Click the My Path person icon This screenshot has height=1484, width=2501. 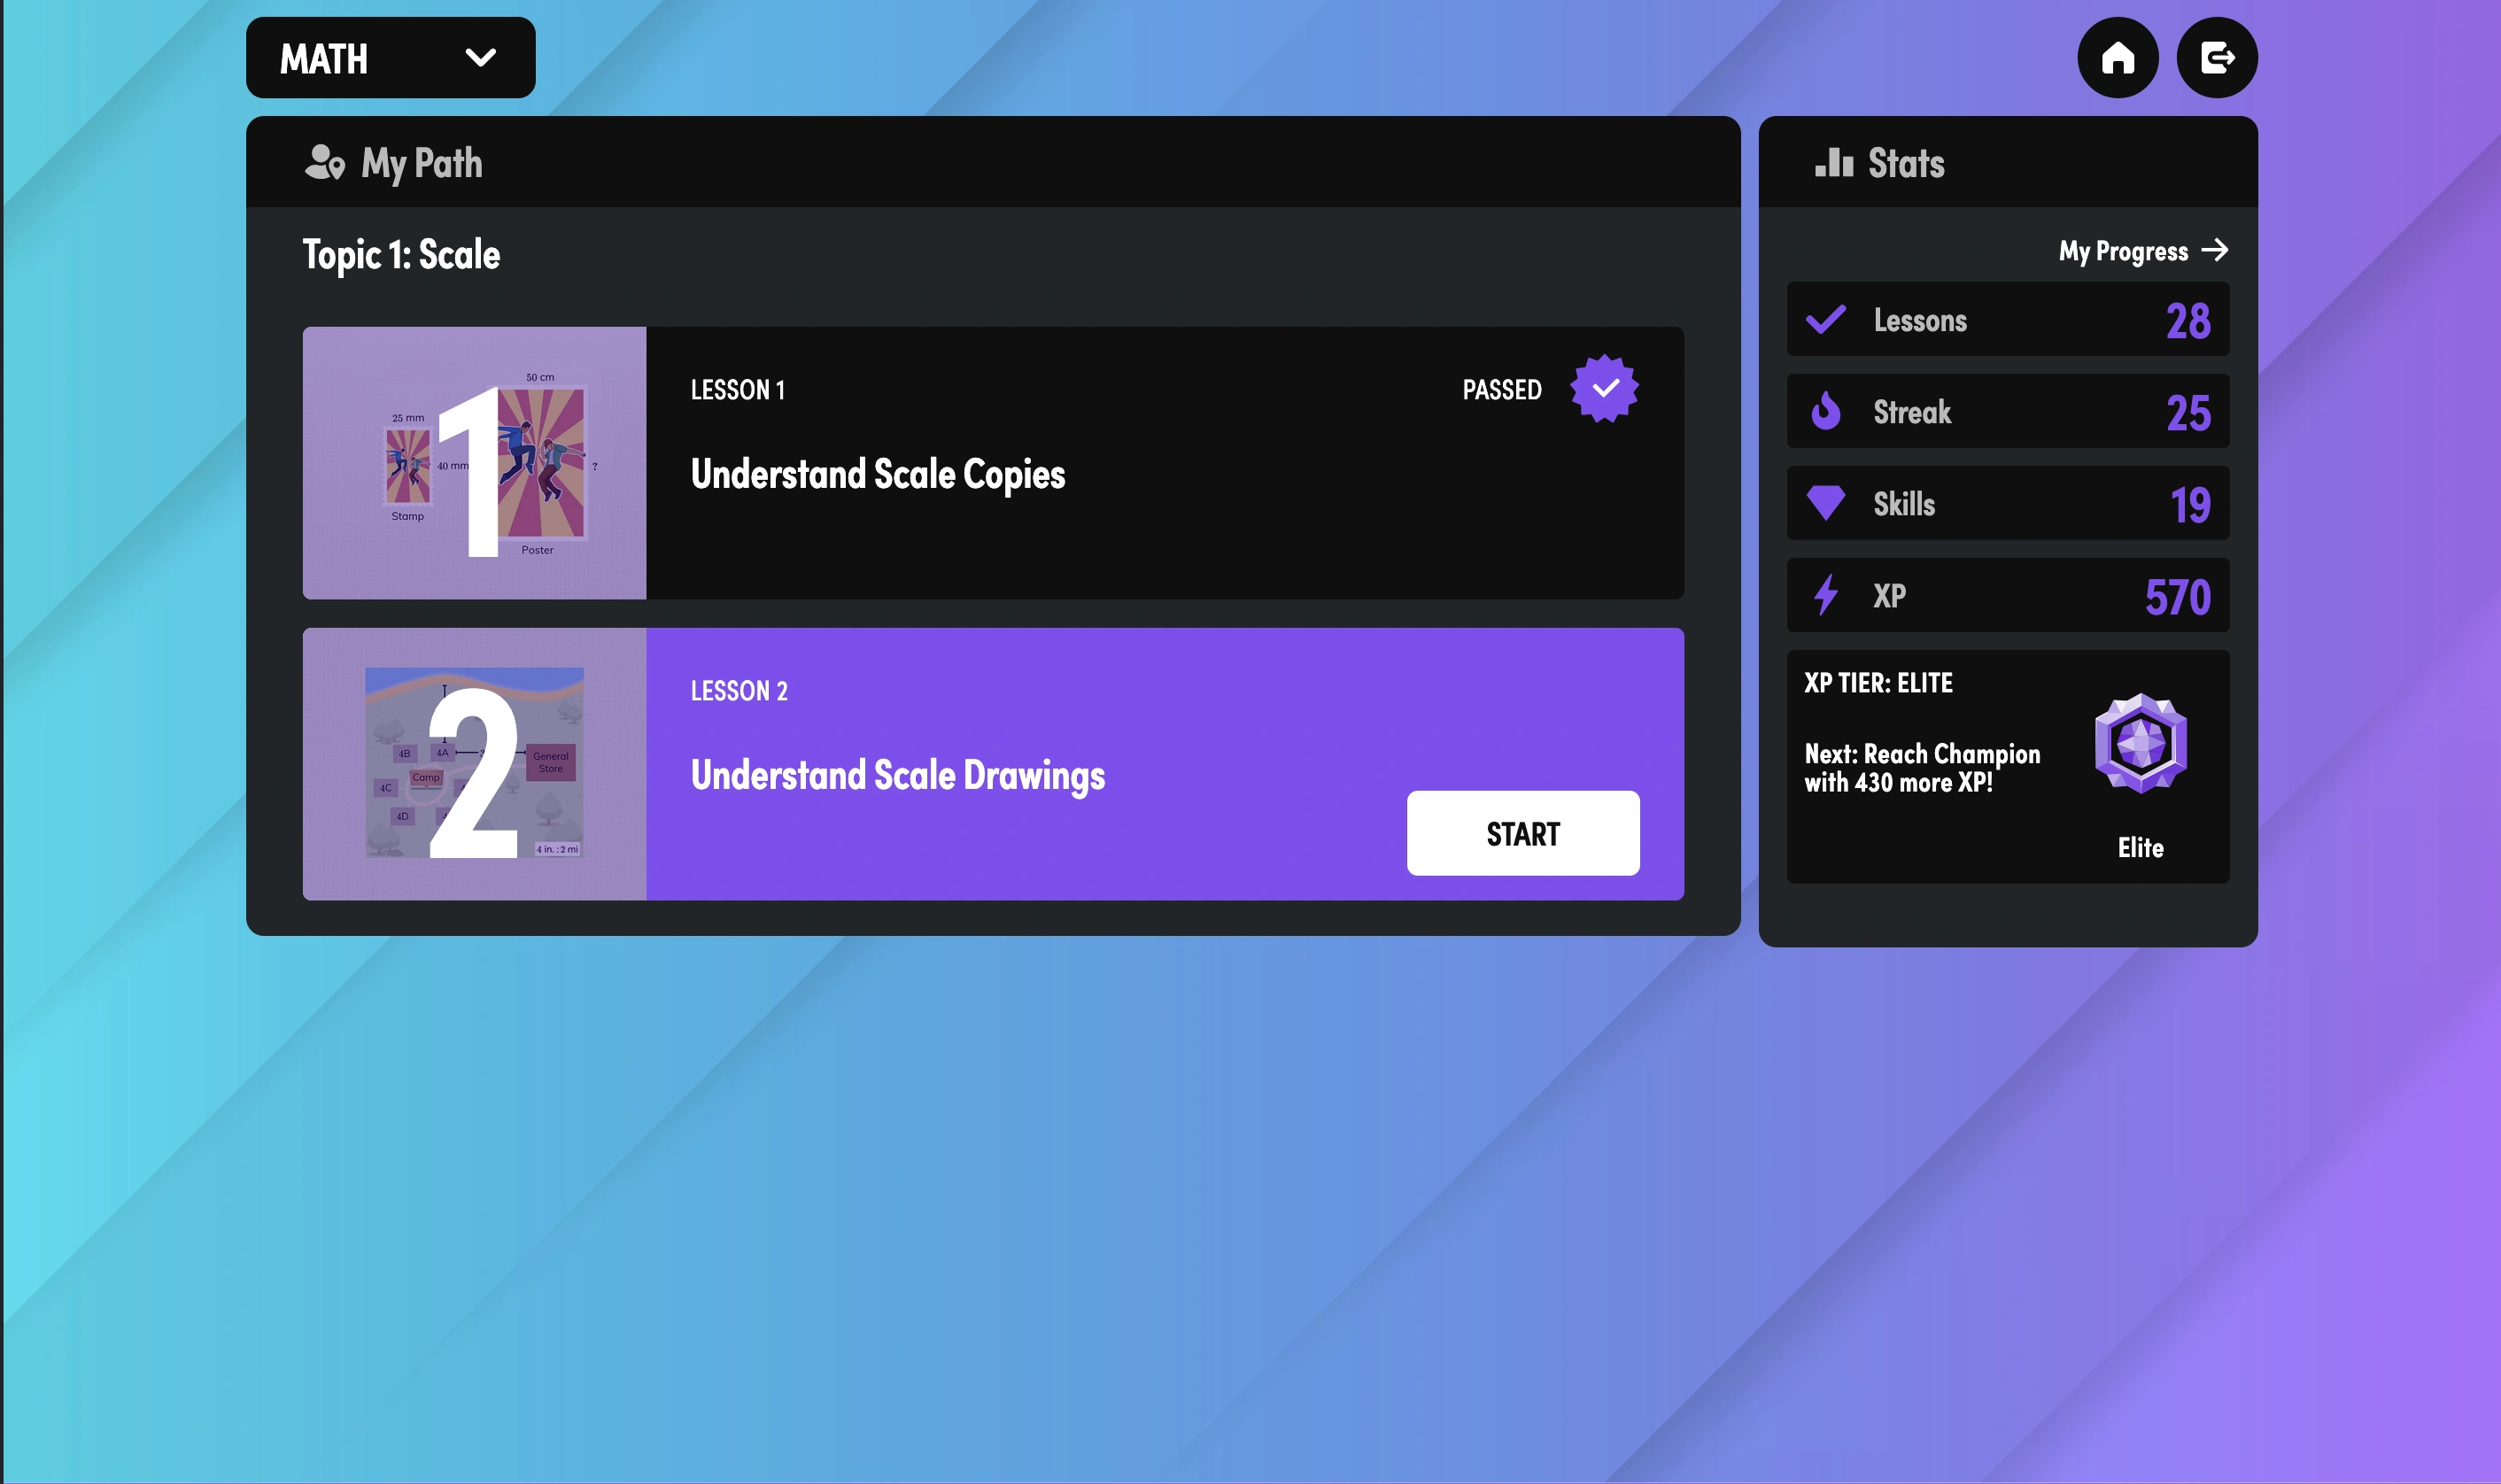324,163
